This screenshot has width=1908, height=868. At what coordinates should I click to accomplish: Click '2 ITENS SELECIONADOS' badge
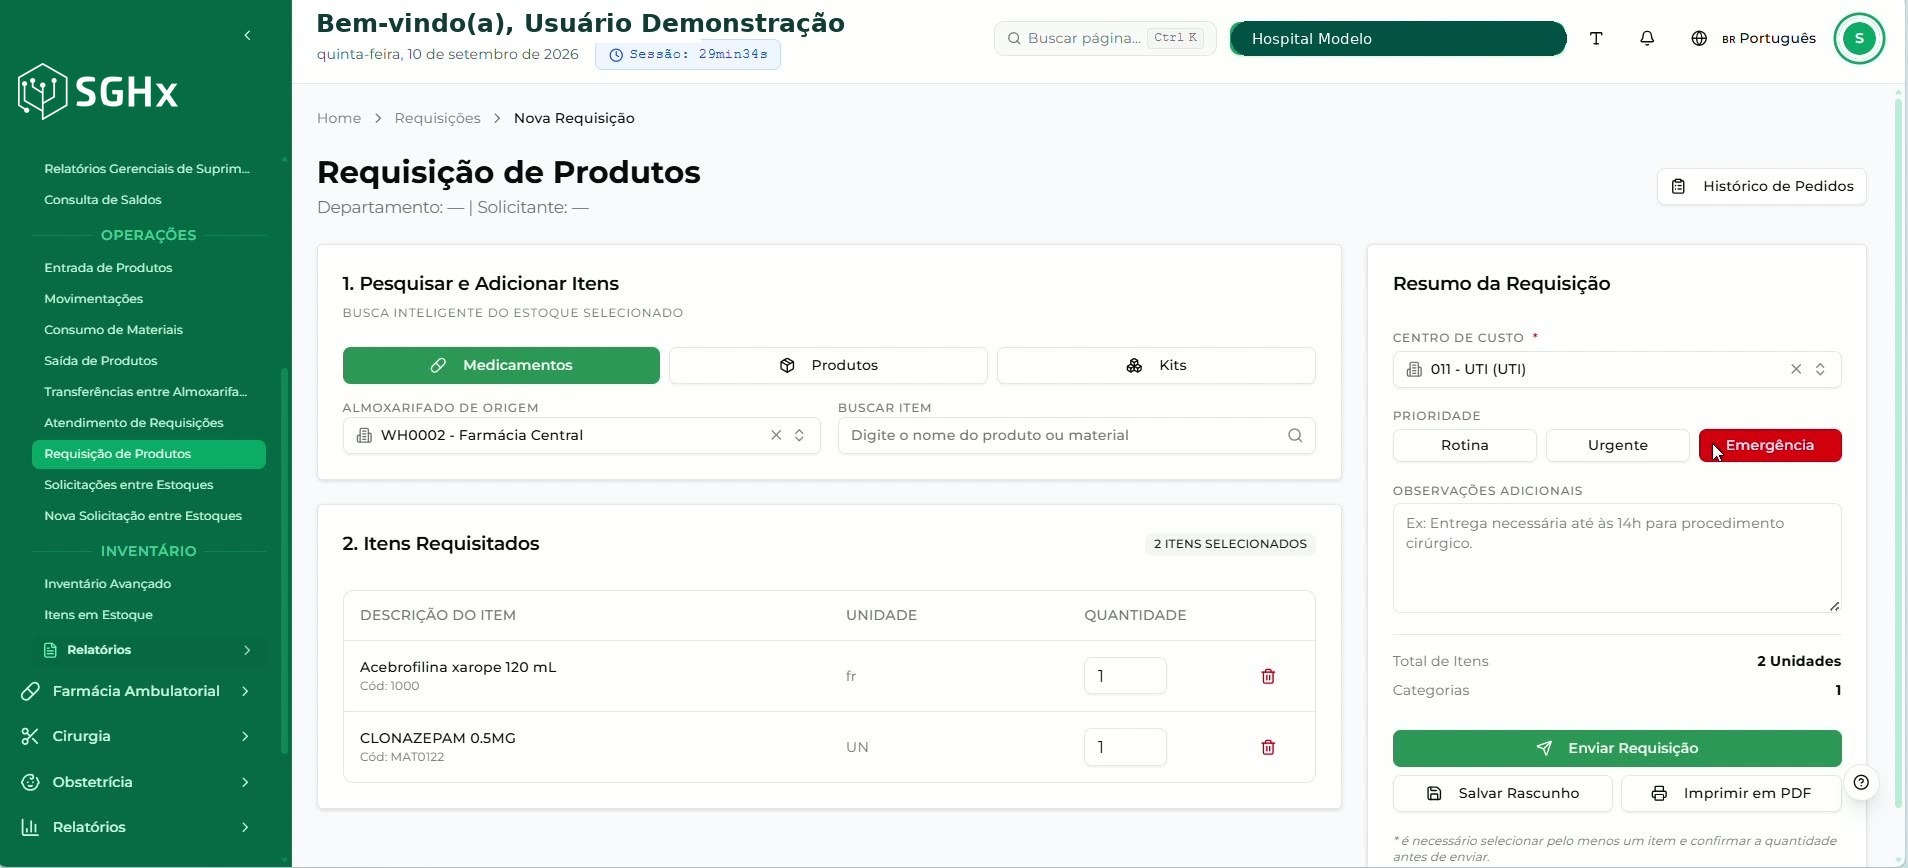pyautogui.click(x=1230, y=545)
